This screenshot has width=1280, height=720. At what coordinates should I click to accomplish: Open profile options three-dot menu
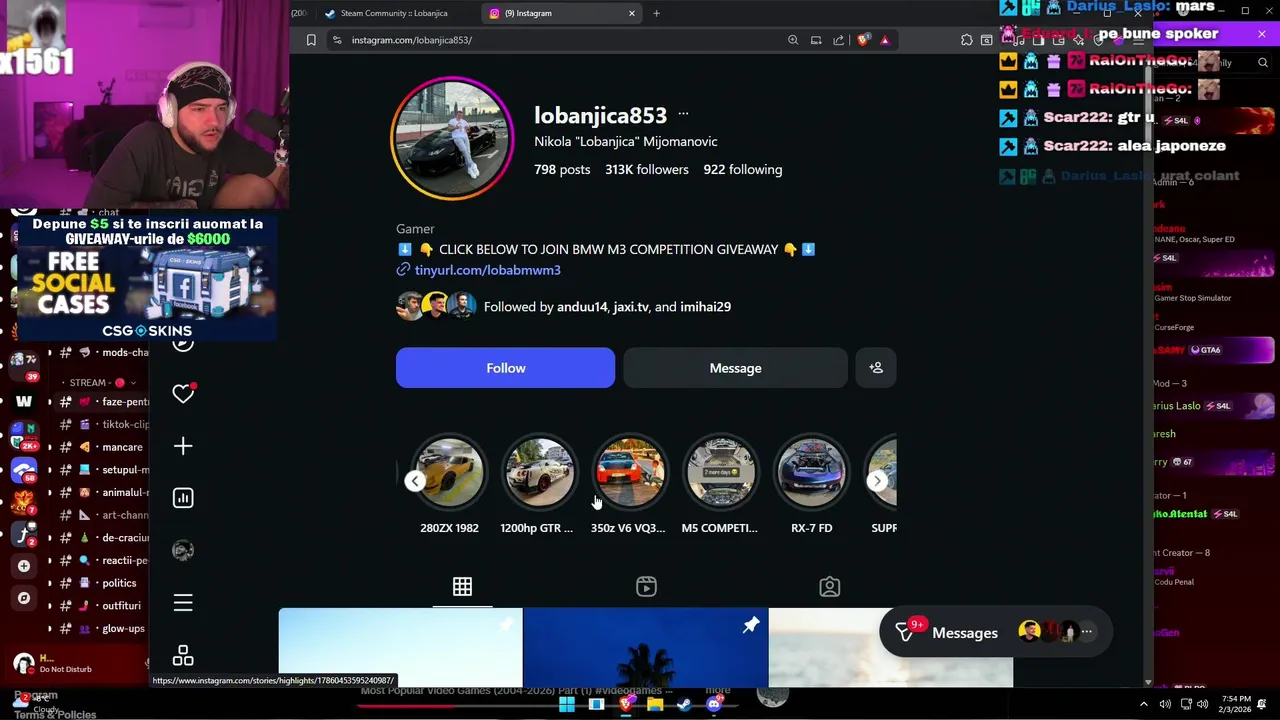point(683,114)
